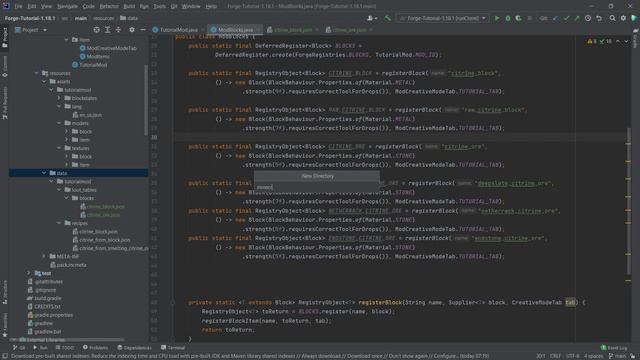This screenshot has width=640, height=360.
Task: Expand the blockstates folder
Action: [59, 98]
